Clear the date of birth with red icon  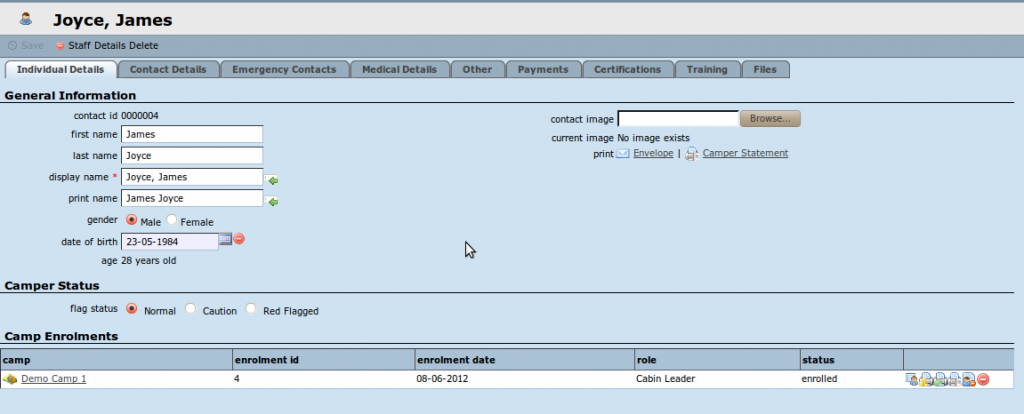[239, 239]
